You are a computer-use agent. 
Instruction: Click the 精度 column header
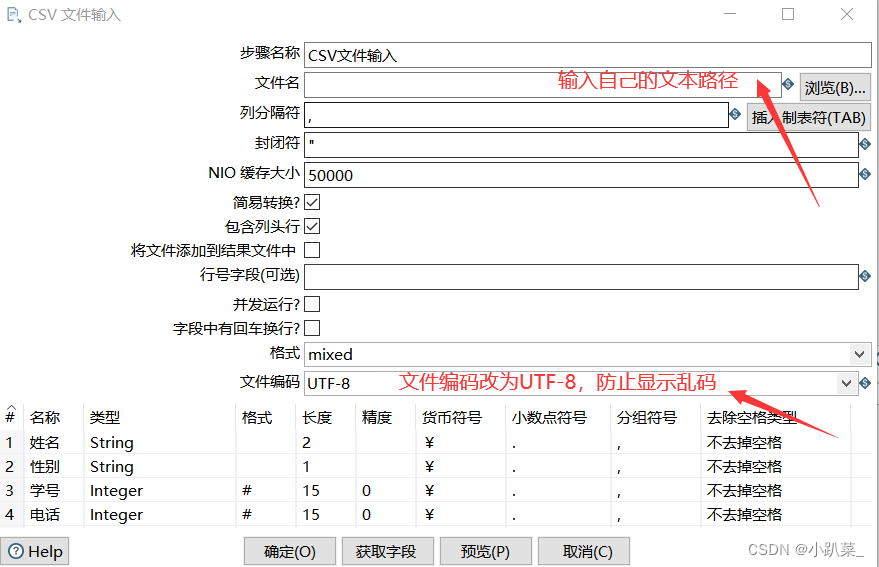(385, 417)
